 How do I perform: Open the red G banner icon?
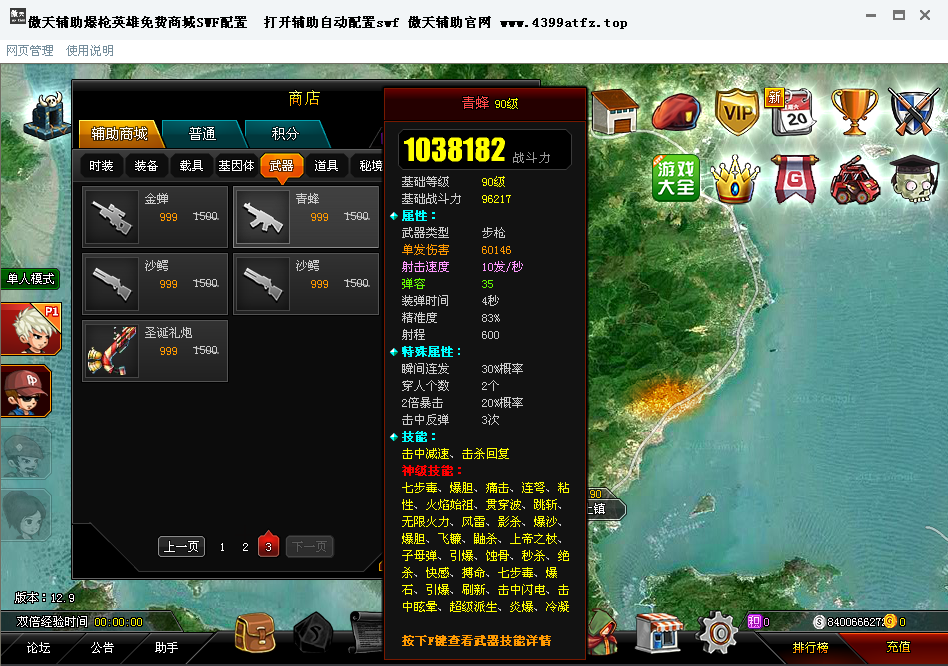(794, 179)
